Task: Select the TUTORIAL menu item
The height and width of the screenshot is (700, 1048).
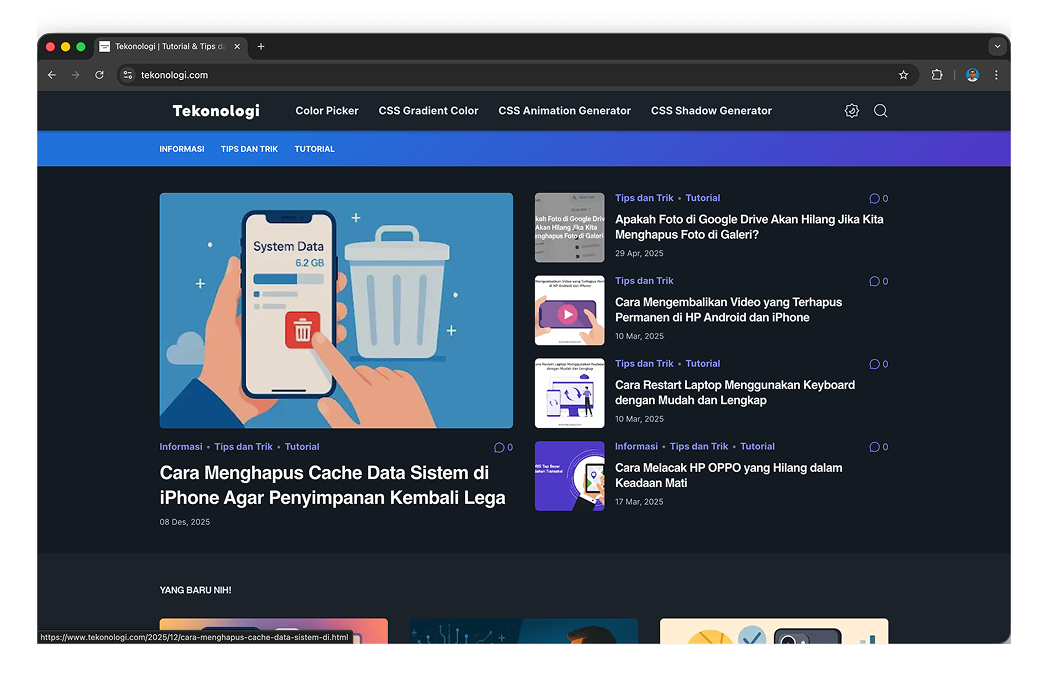Action: (314, 148)
